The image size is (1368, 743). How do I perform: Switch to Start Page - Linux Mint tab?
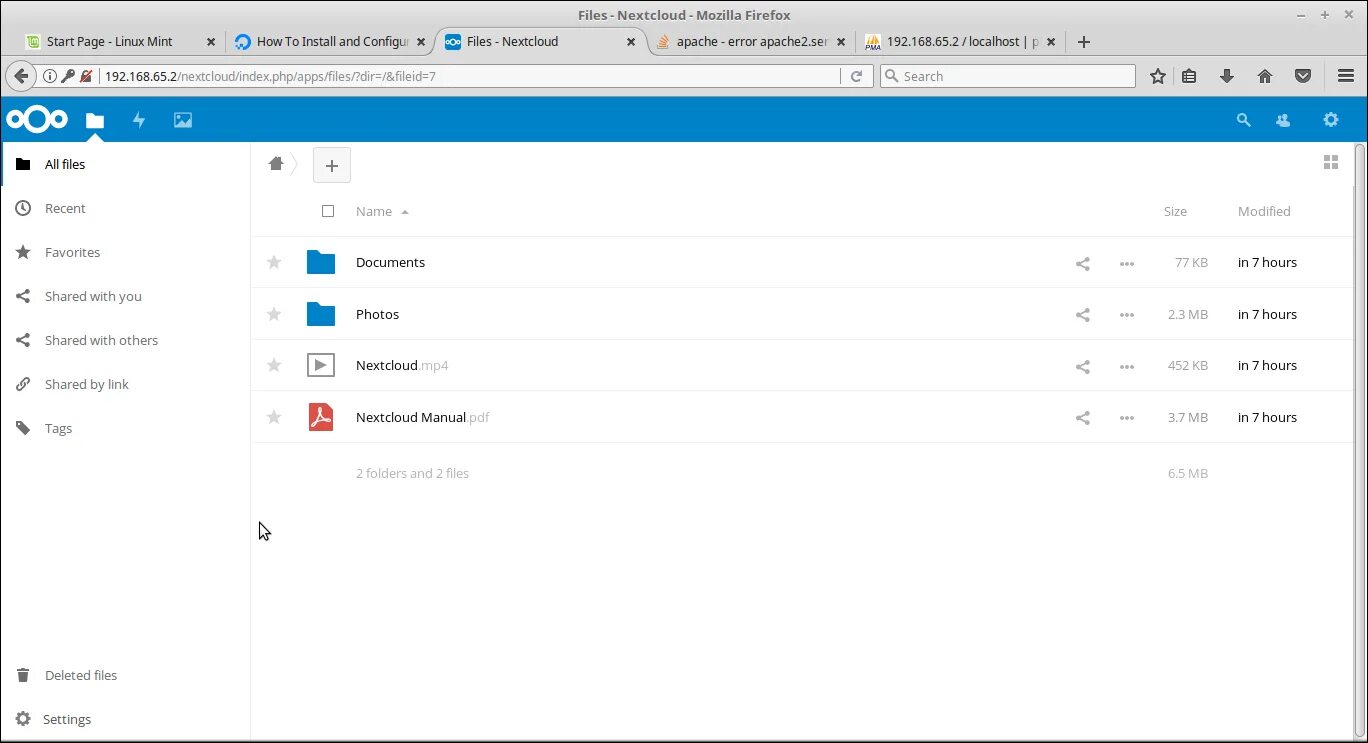tap(122, 42)
